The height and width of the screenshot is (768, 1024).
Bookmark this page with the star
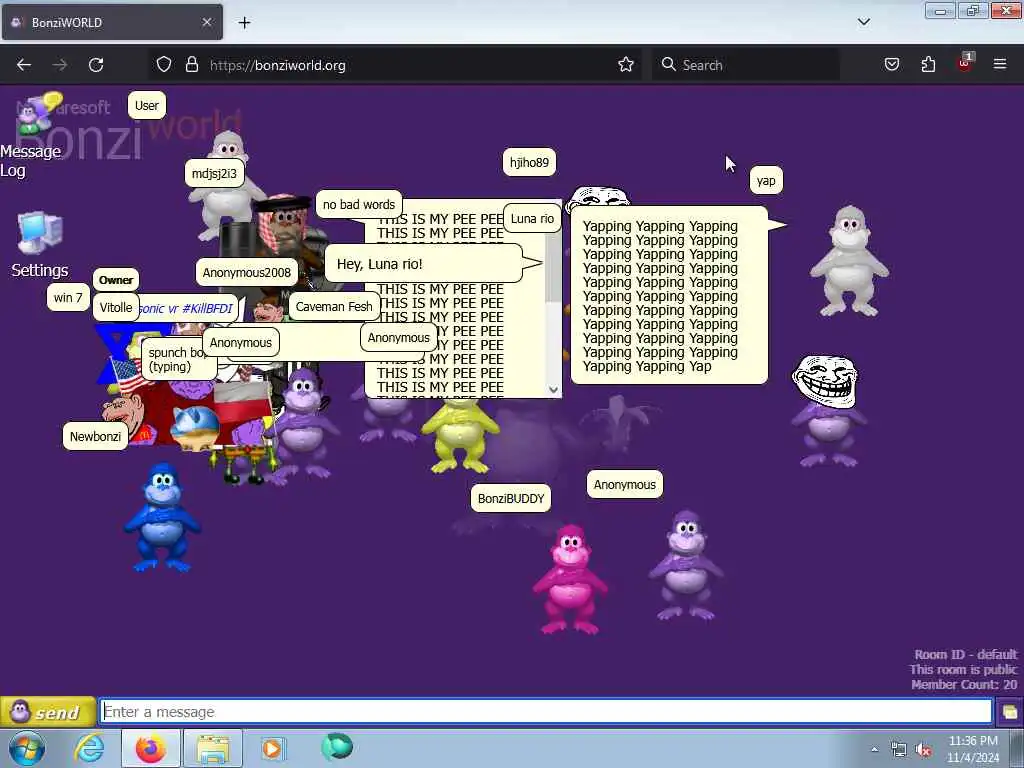pos(626,65)
